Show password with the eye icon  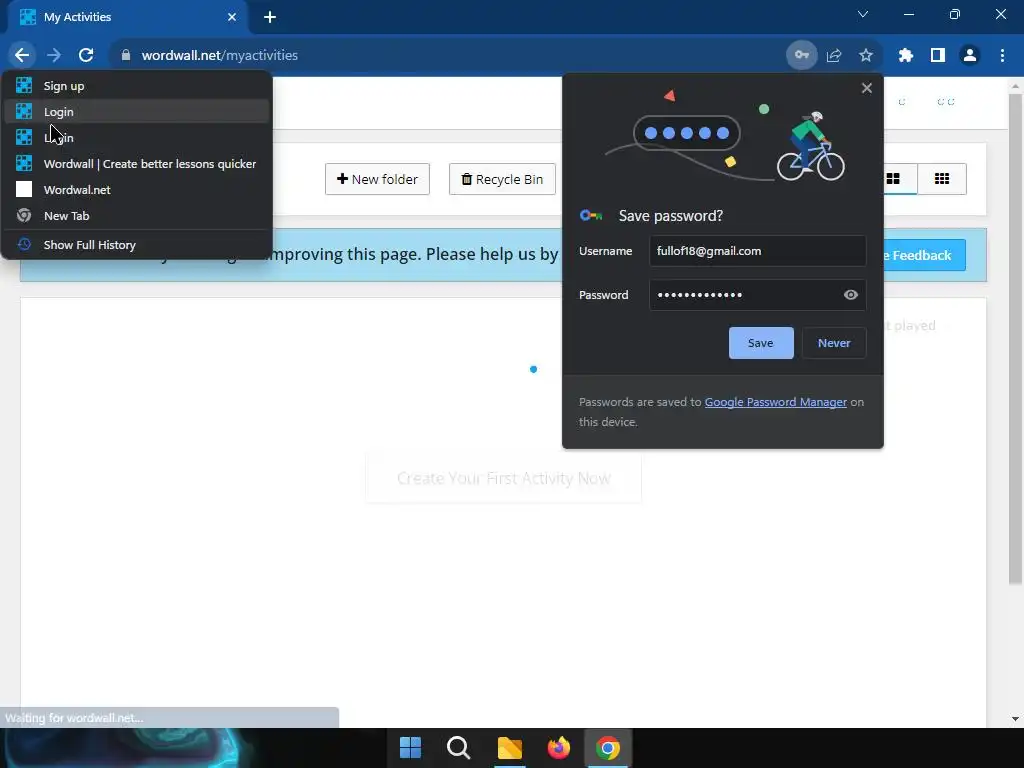pyautogui.click(x=850, y=295)
